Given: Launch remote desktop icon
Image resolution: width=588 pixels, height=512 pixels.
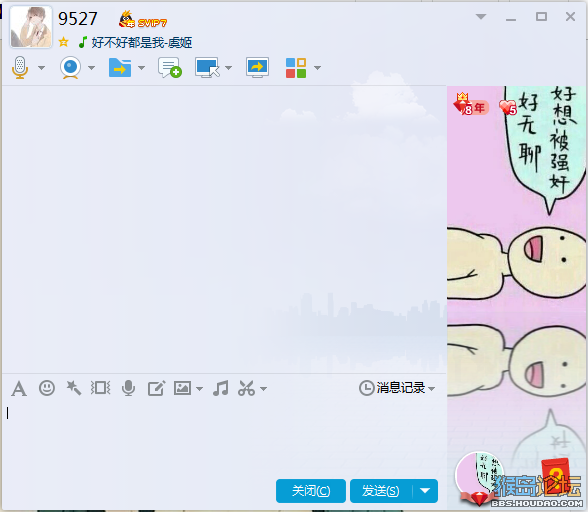Looking at the screenshot, I should 207,68.
